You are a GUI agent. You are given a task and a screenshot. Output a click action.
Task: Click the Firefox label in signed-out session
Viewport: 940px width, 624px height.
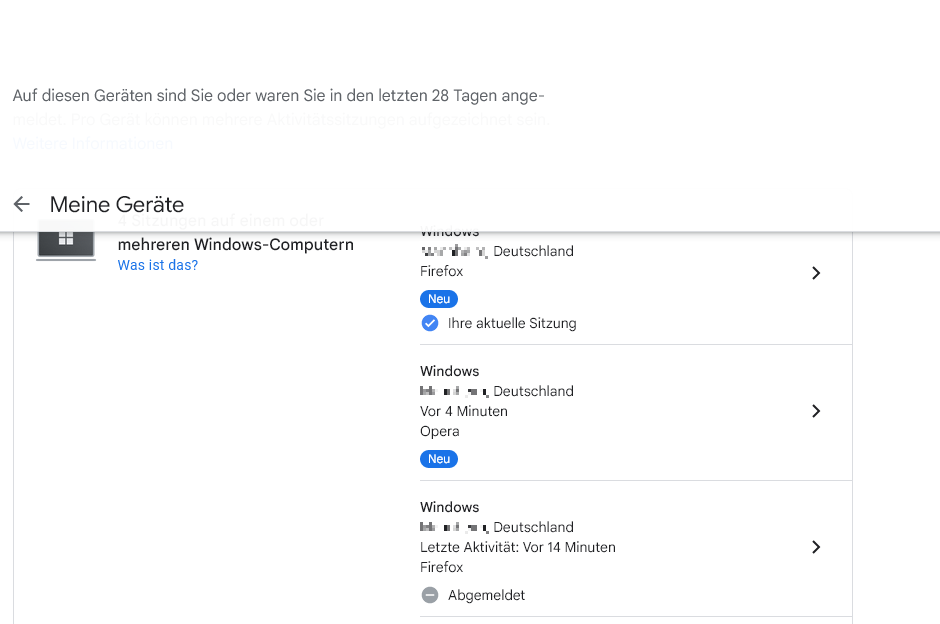[x=442, y=567]
